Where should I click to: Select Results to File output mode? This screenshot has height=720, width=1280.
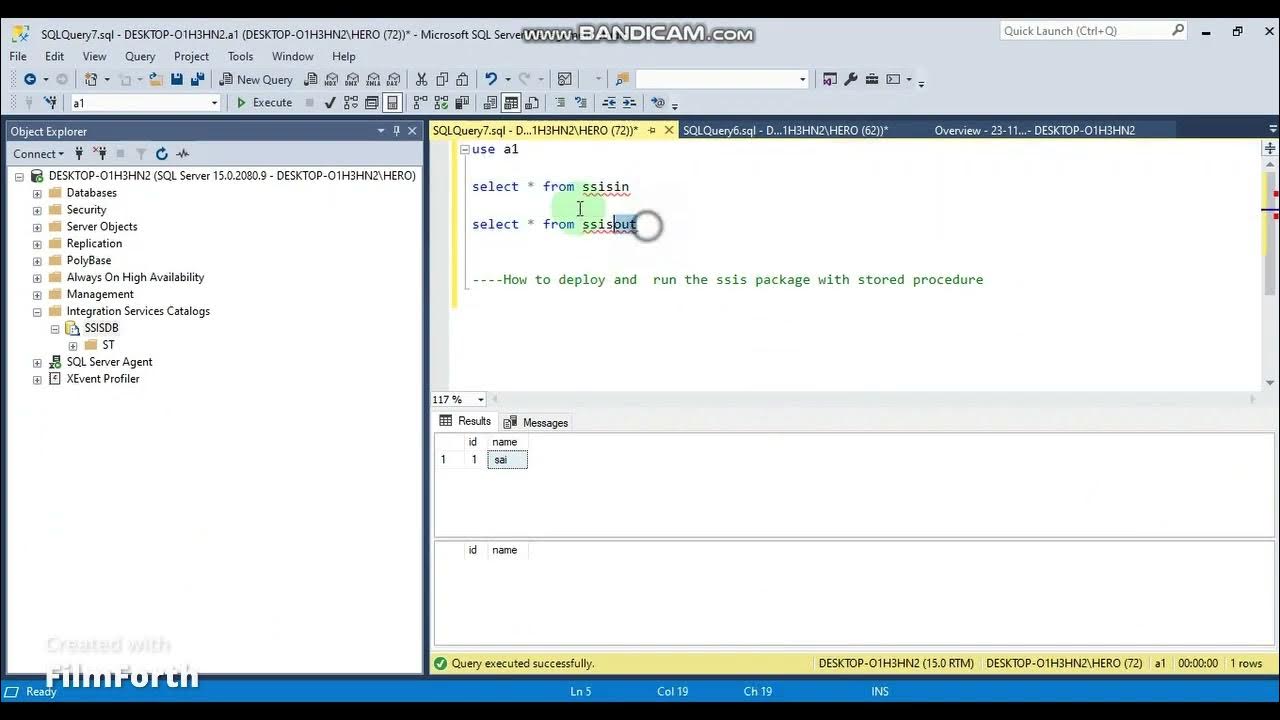(x=532, y=102)
